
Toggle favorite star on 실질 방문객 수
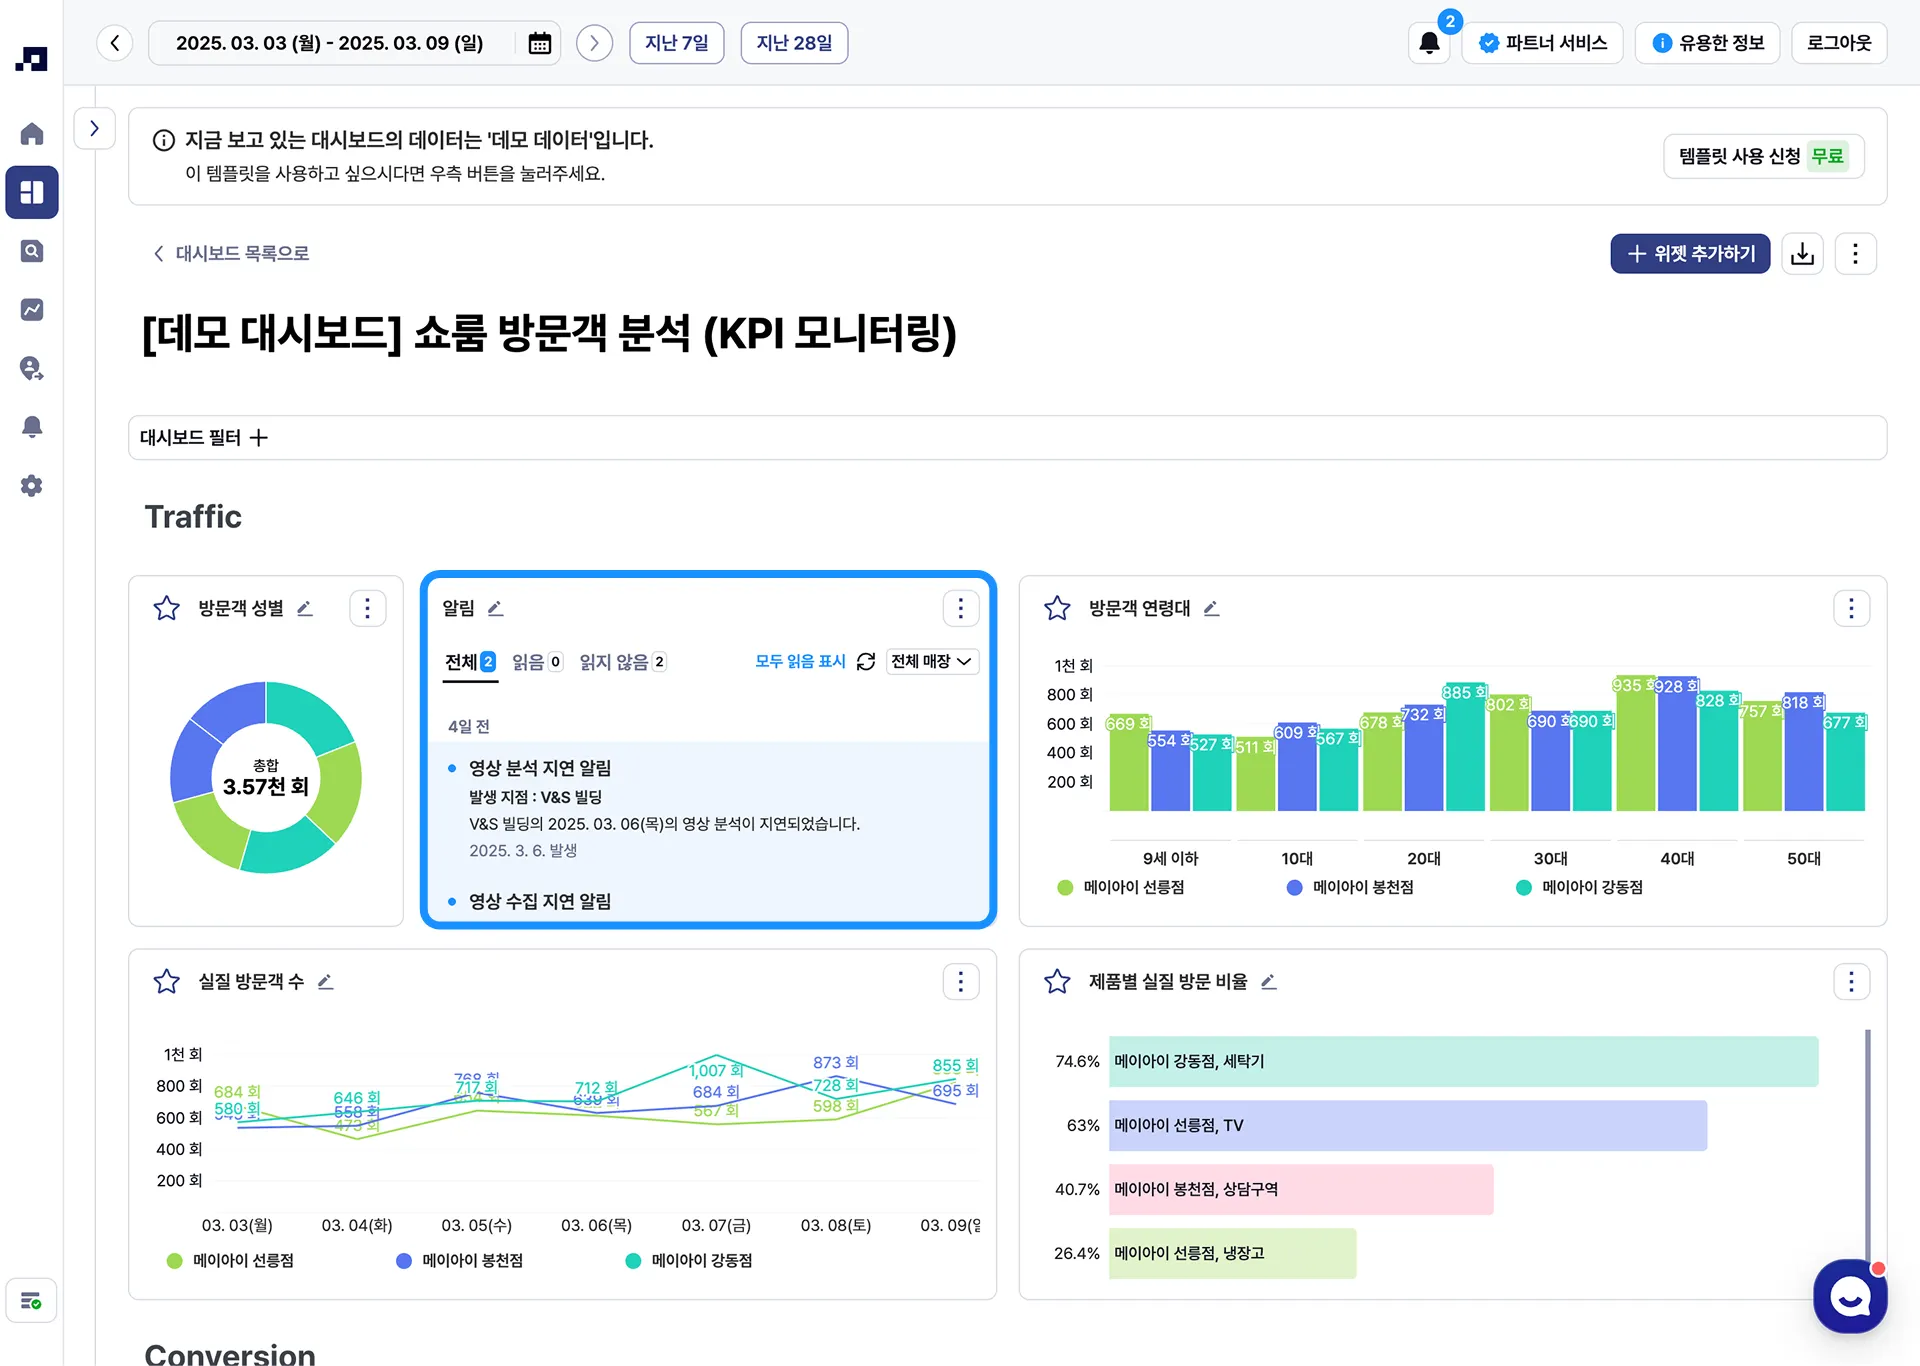[x=166, y=982]
